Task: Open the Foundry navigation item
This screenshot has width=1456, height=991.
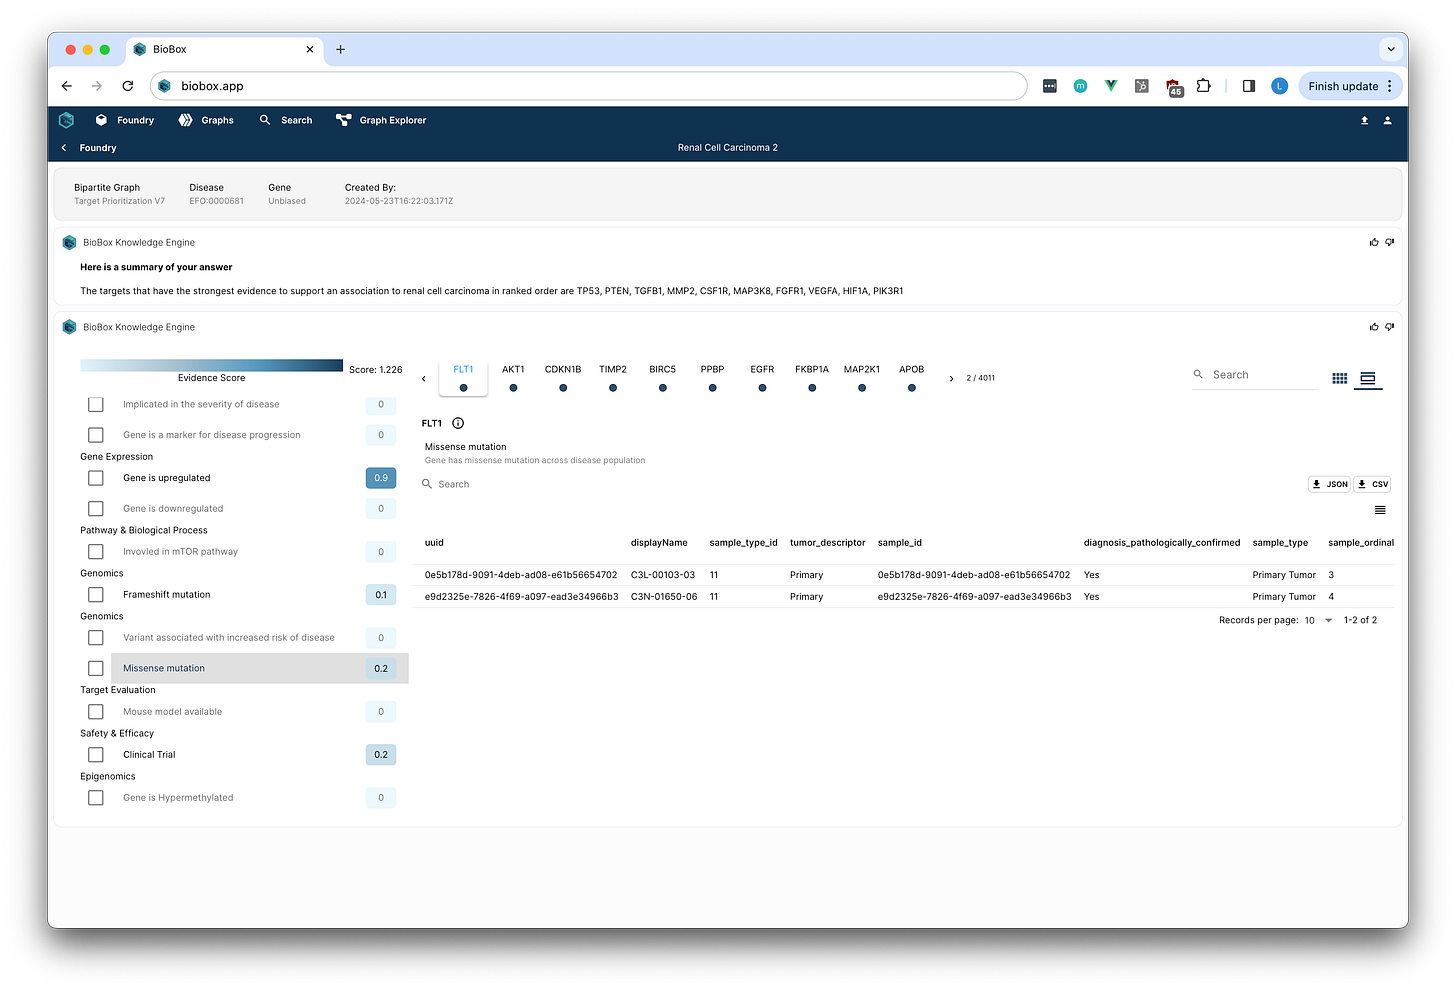Action: tap(125, 120)
